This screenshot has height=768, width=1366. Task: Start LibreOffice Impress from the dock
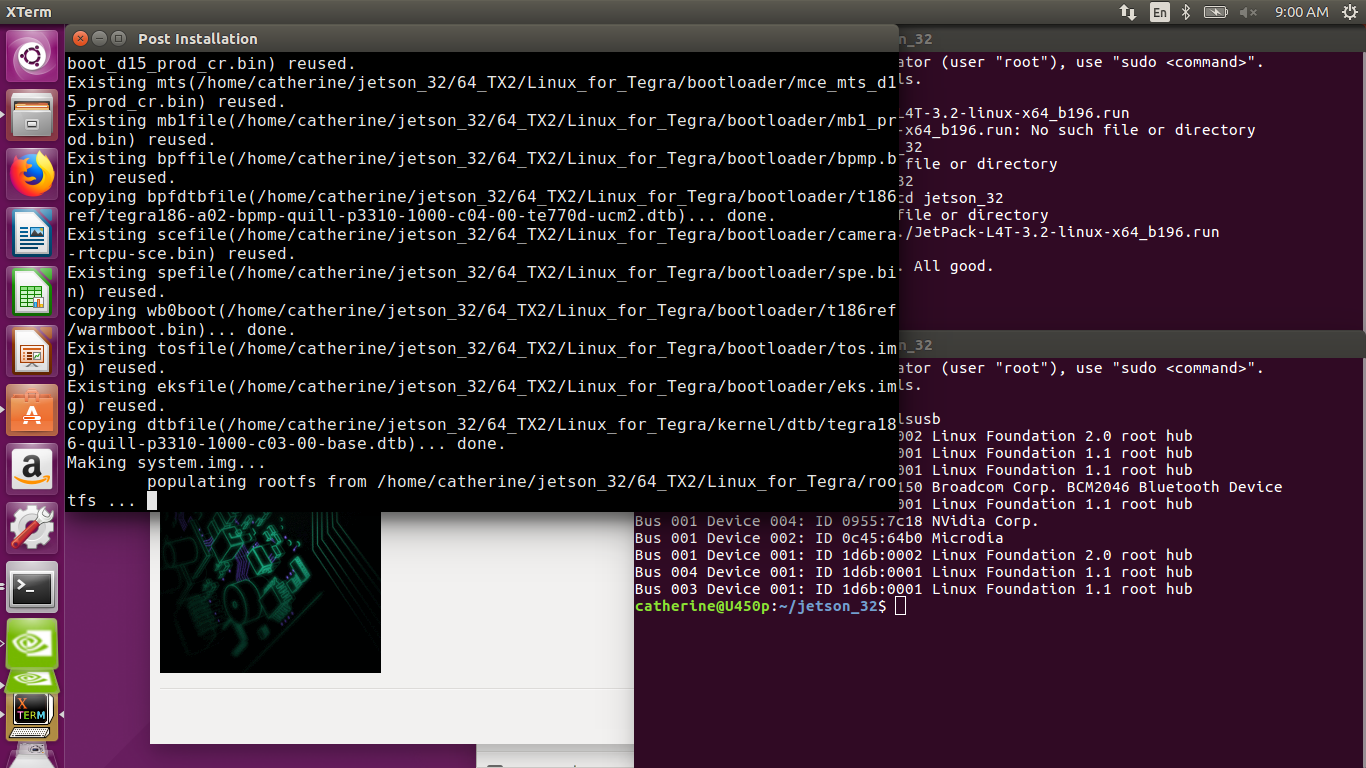coord(33,351)
